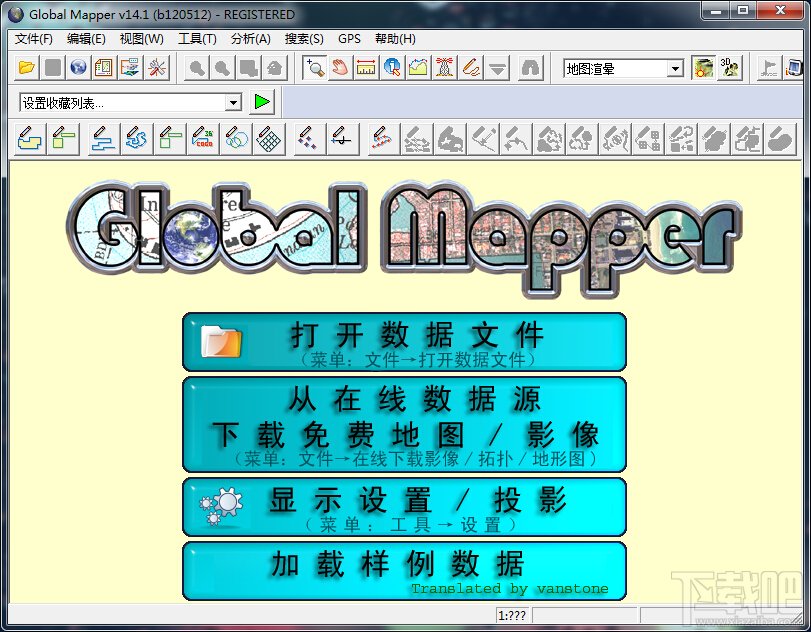
Task: Click the binoculars search icon
Action: [531, 68]
